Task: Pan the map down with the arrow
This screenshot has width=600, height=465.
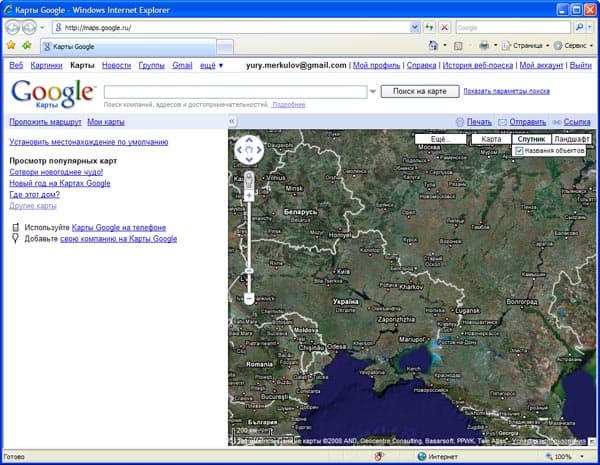Action: (x=249, y=160)
